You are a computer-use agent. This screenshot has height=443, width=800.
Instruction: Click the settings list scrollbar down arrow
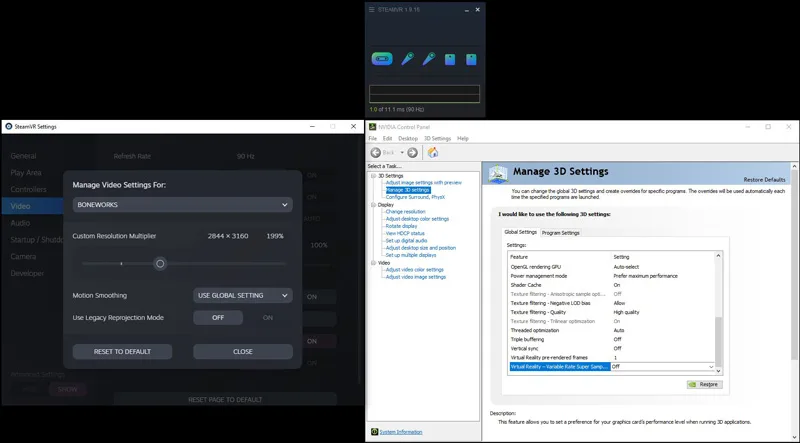[718, 371]
